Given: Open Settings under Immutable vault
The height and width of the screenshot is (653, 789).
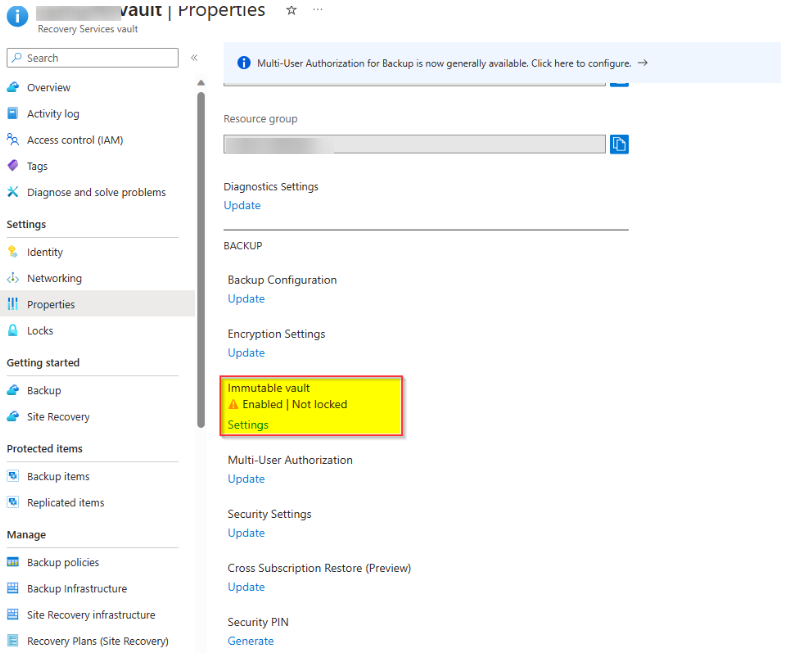Looking at the screenshot, I should pyautogui.click(x=248, y=425).
